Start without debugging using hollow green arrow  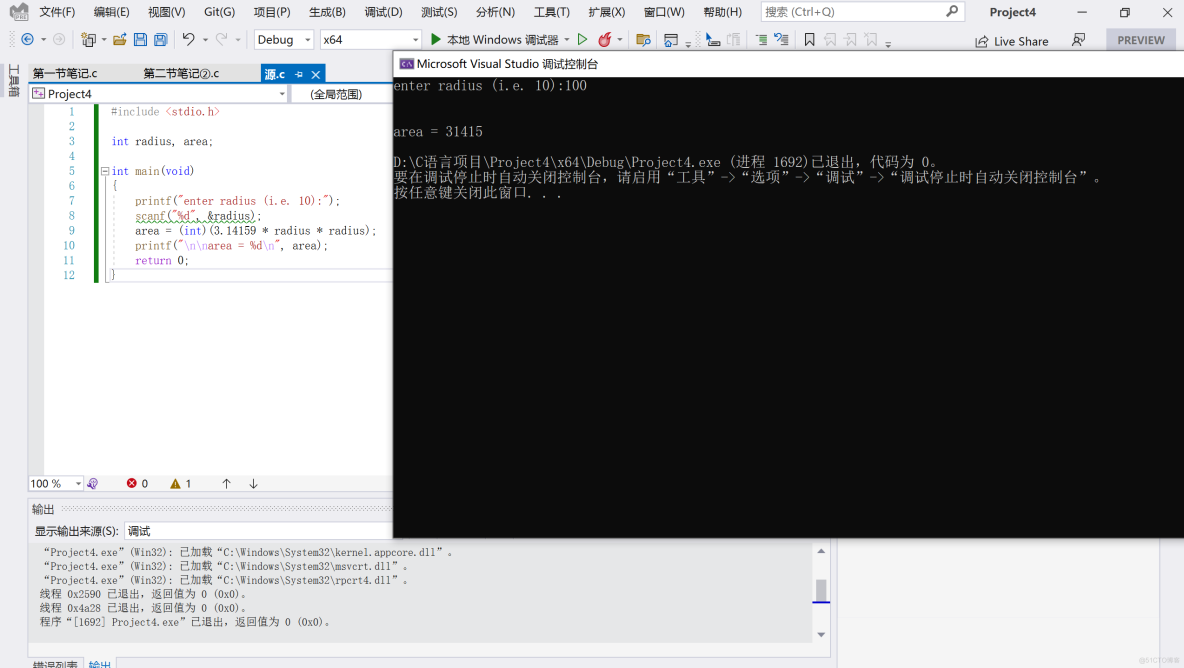(582, 39)
